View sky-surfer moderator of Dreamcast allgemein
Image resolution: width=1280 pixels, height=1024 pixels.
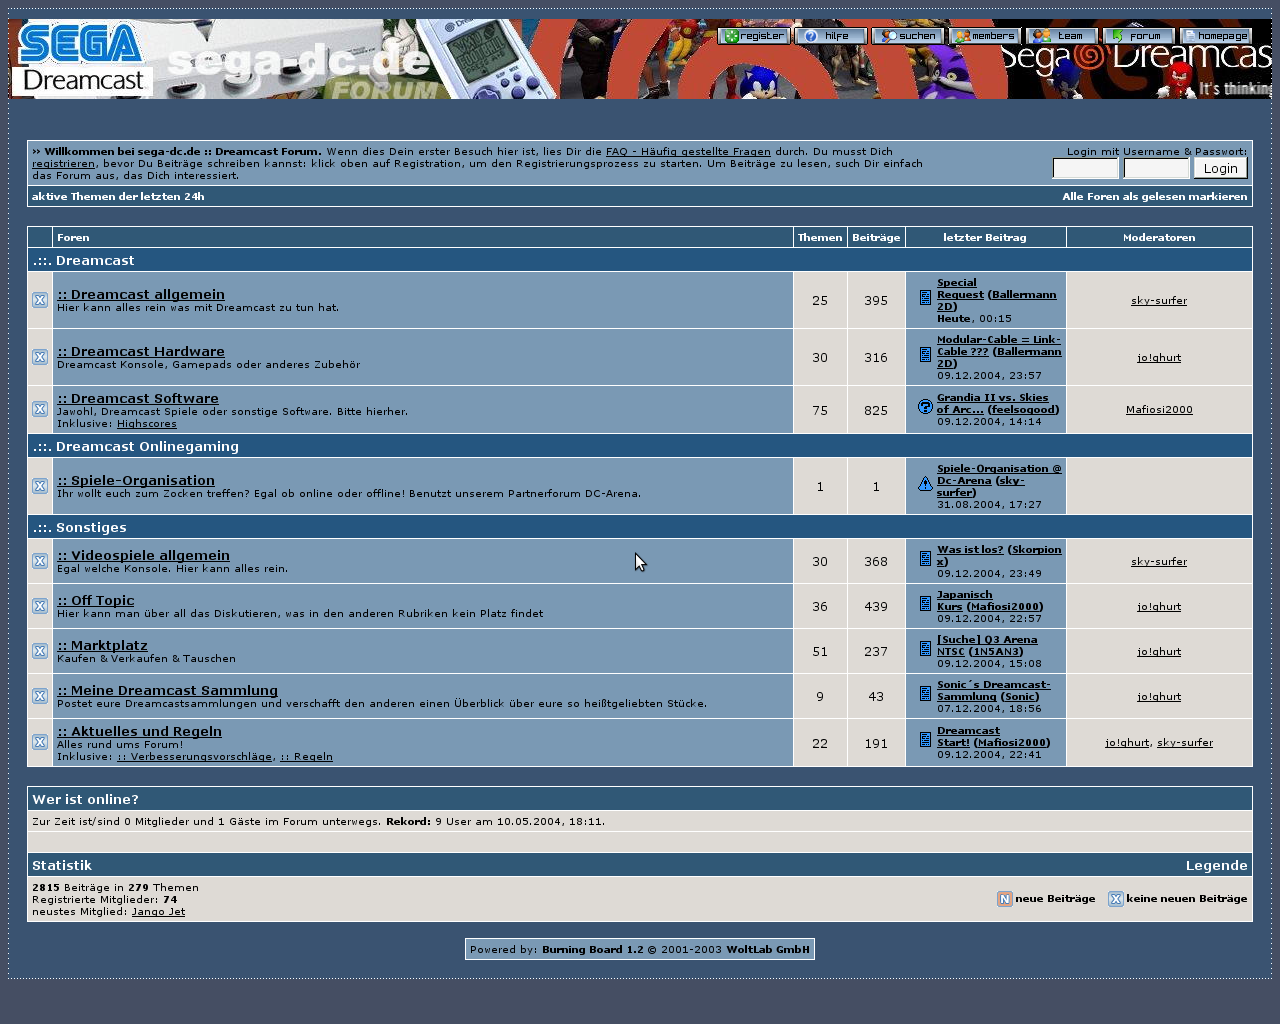[1159, 301]
